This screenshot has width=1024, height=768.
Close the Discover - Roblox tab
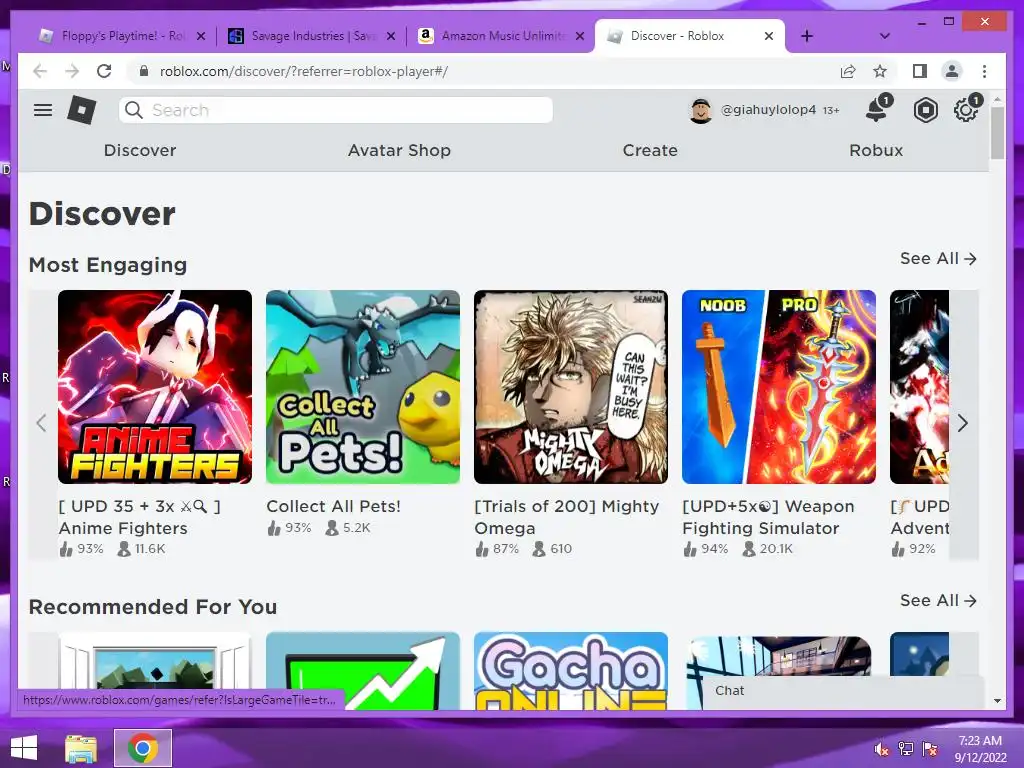(x=769, y=36)
